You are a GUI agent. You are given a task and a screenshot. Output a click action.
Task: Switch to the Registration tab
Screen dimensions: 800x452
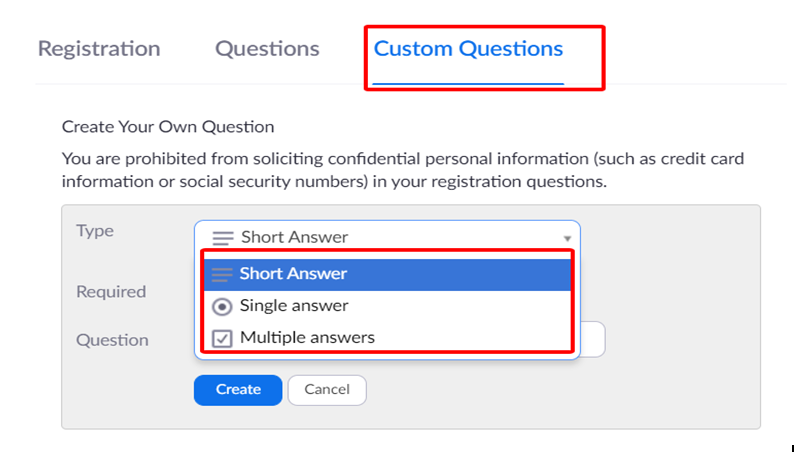tap(99, 48)
